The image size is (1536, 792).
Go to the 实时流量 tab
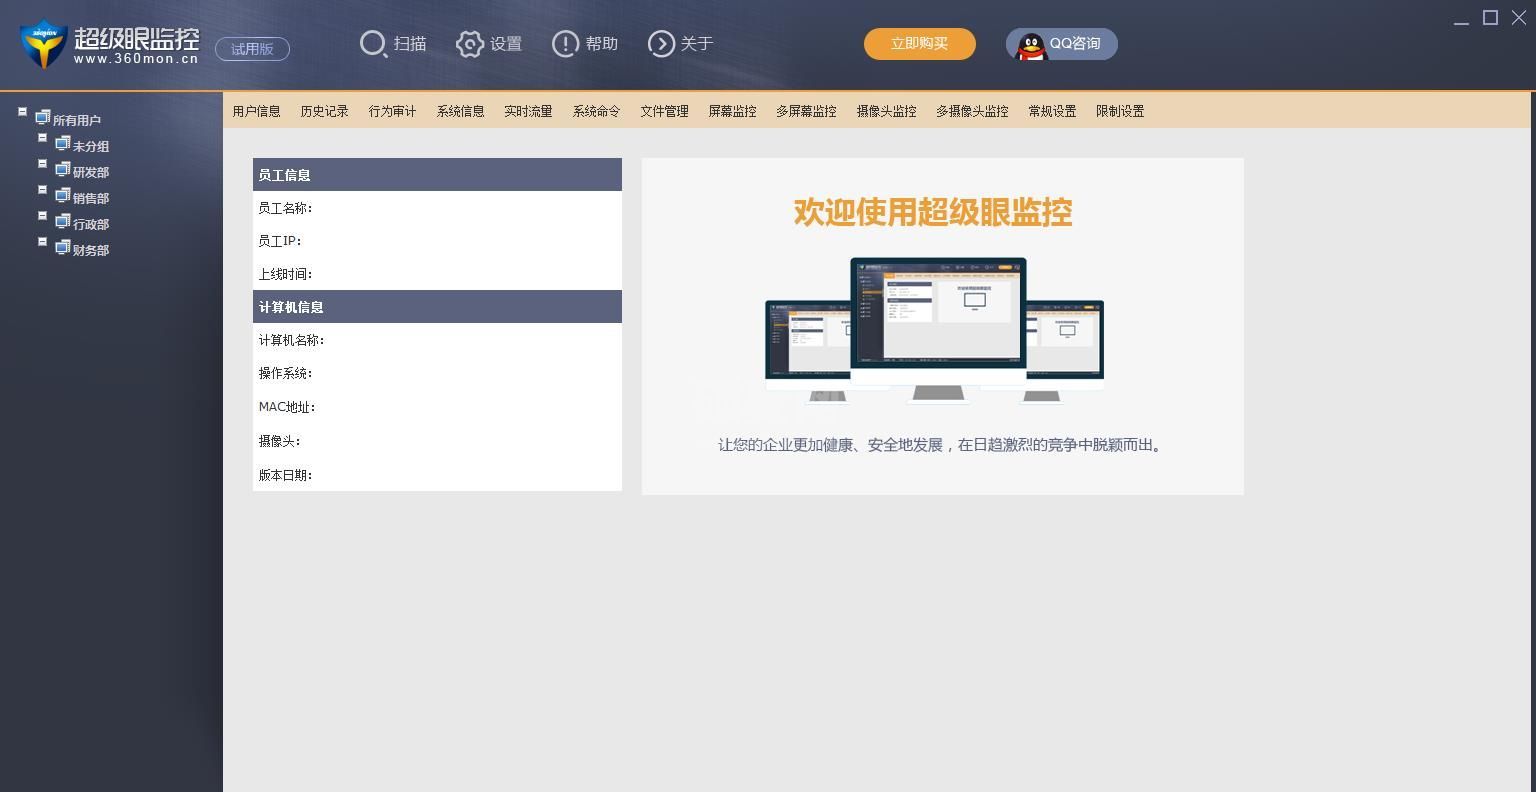[x=529, y=111]
